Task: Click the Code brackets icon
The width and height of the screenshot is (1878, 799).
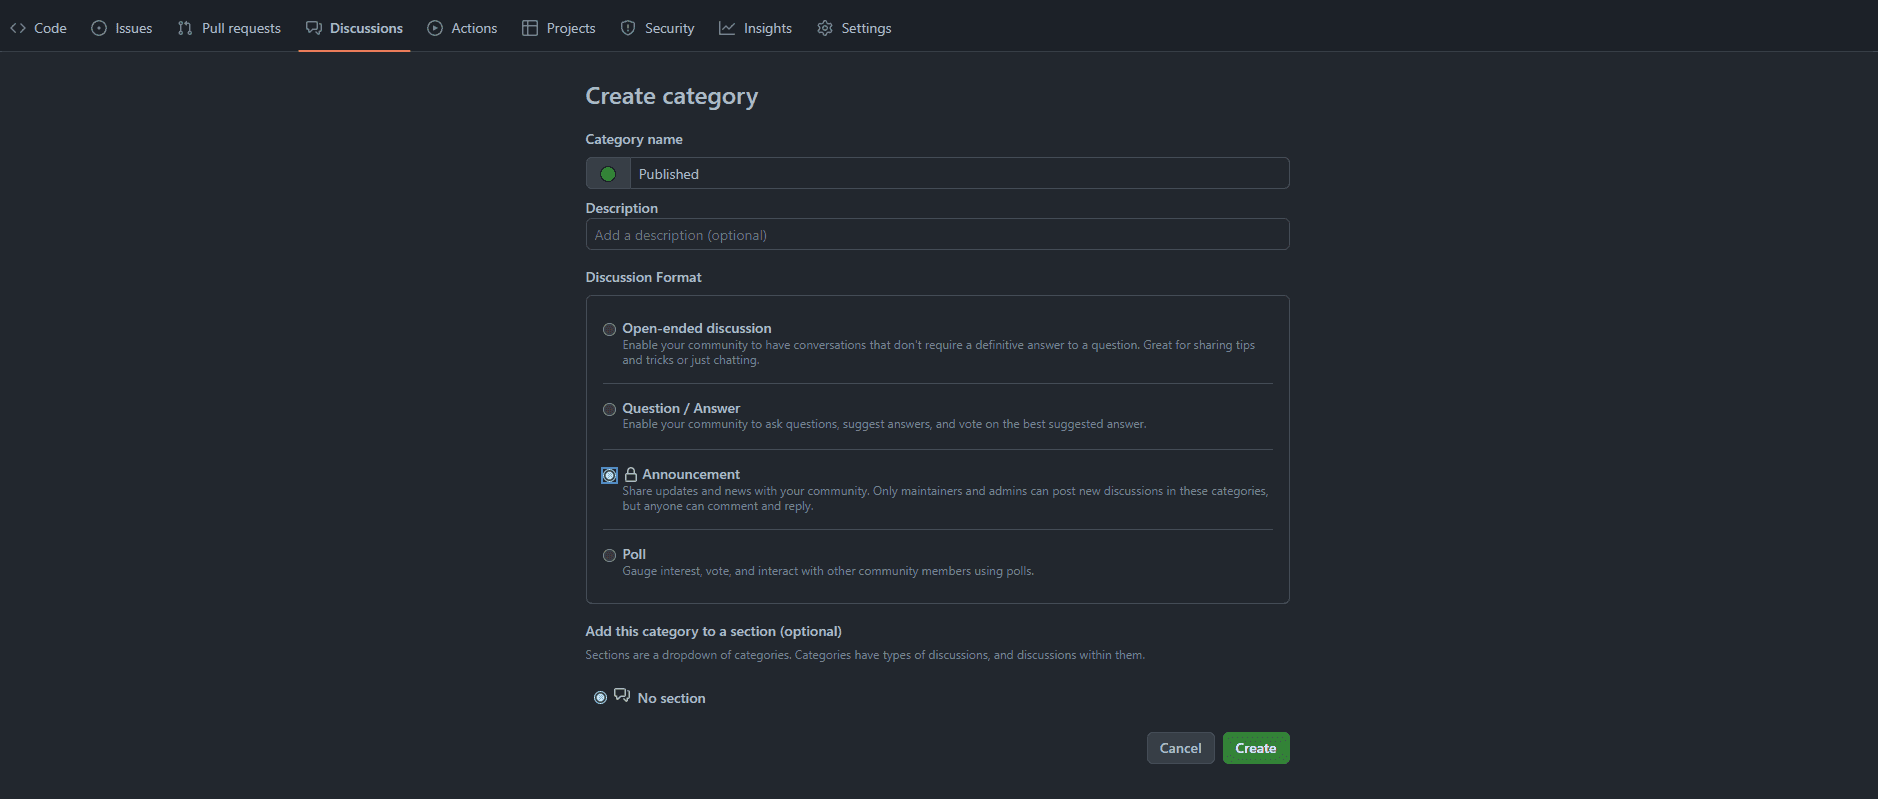Action: coord(18,28)
